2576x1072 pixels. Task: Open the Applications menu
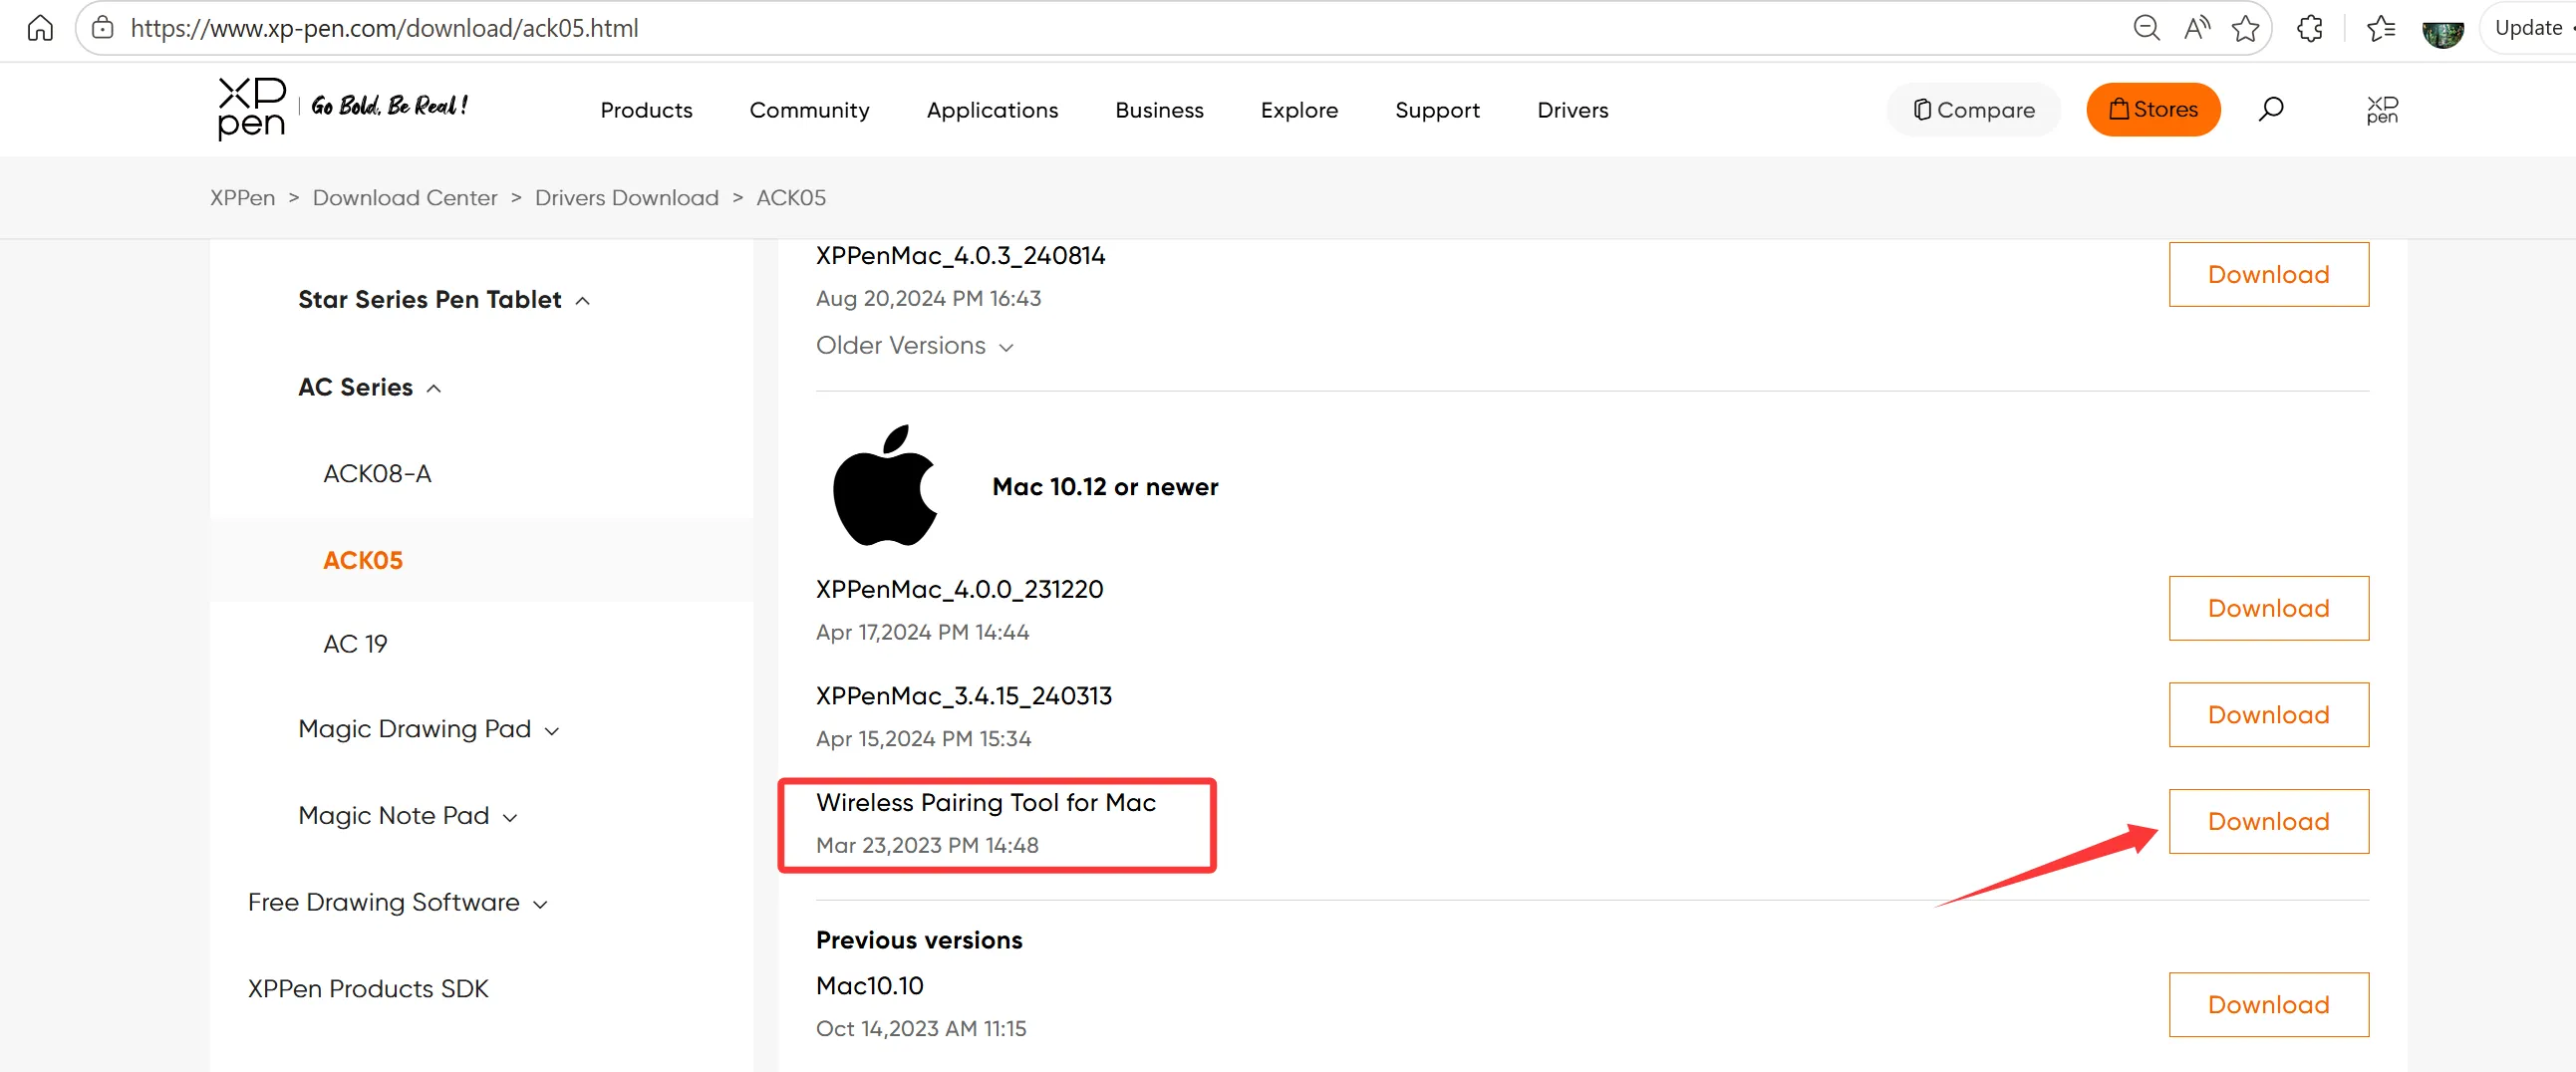click(992, 110)
